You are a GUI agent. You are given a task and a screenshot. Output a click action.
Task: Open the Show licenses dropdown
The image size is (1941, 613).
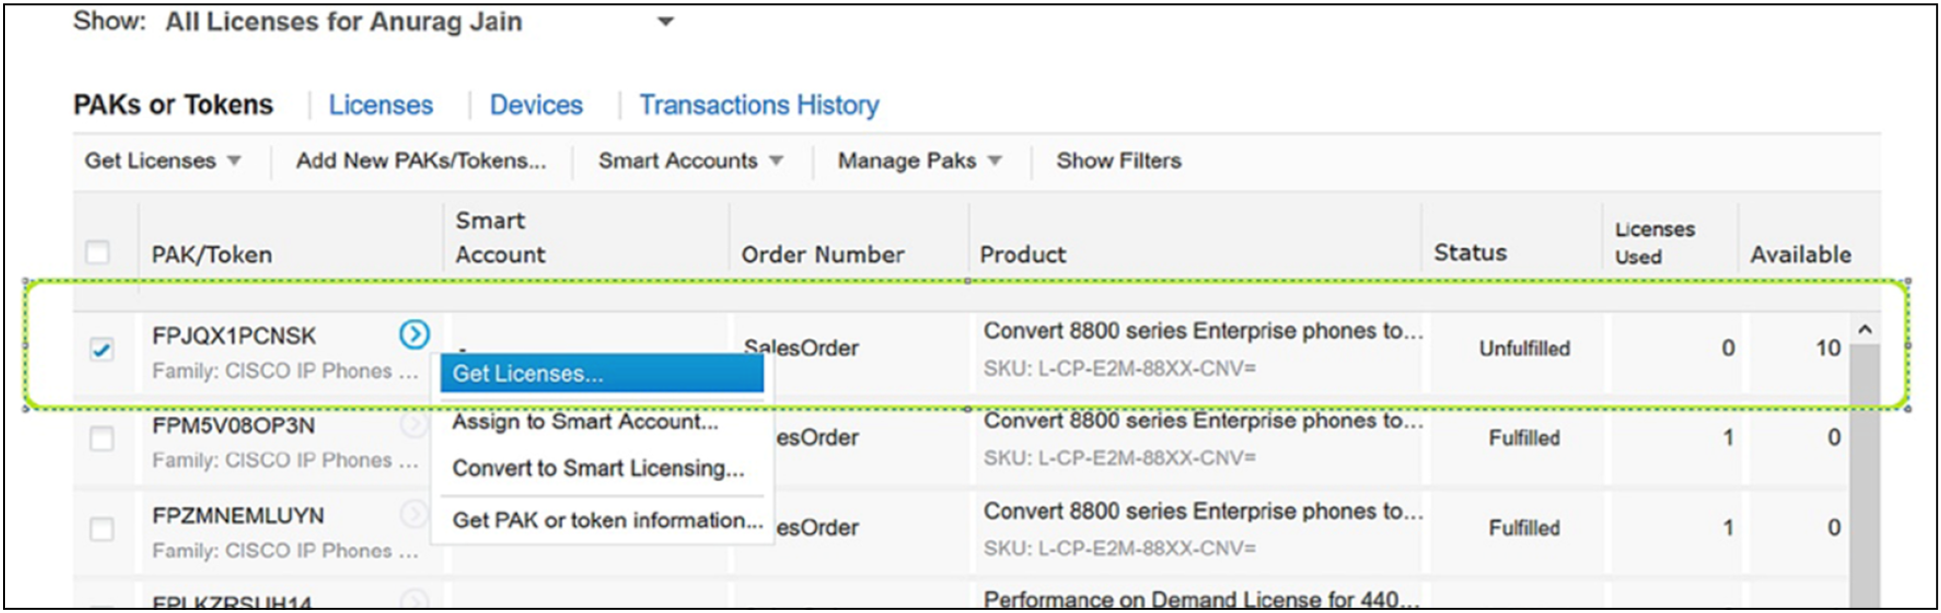665,22
